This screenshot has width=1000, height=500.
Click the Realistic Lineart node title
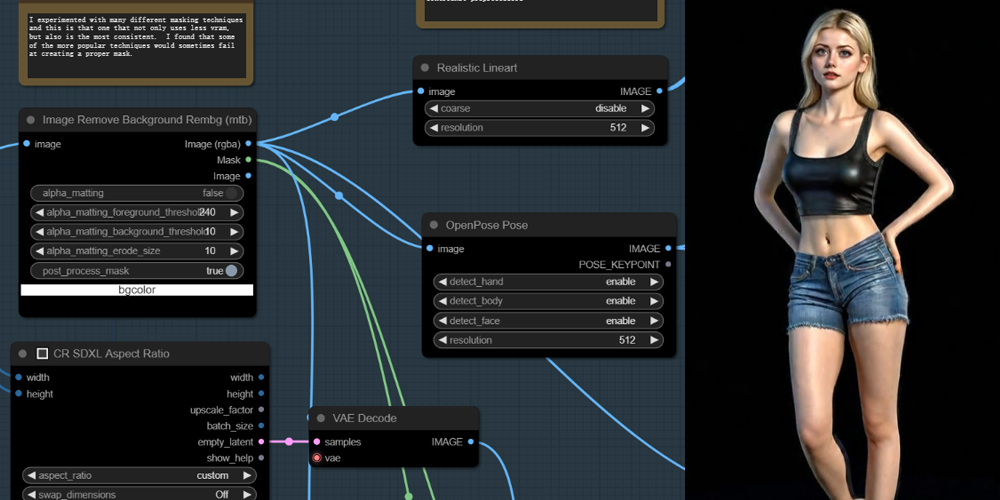pos(476,68)
